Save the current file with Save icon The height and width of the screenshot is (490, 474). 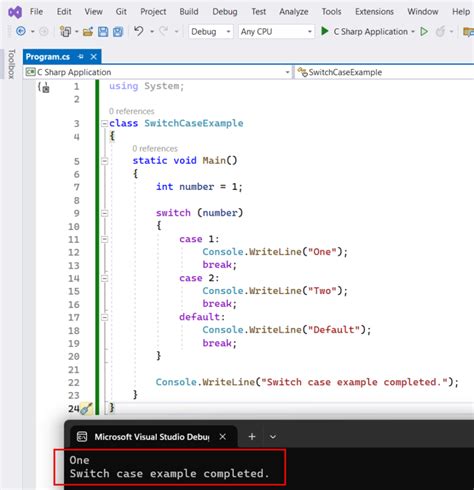(x=103, y=32)
